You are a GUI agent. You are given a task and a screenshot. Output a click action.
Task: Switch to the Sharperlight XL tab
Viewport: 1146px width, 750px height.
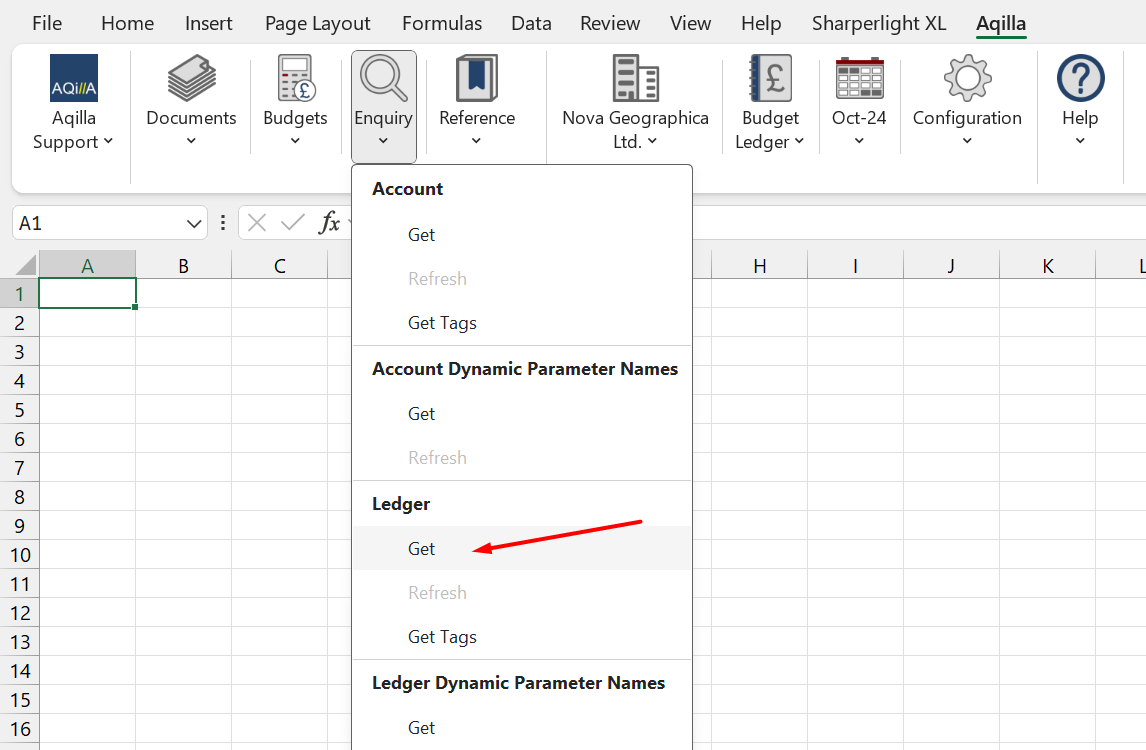coord(878,23)
